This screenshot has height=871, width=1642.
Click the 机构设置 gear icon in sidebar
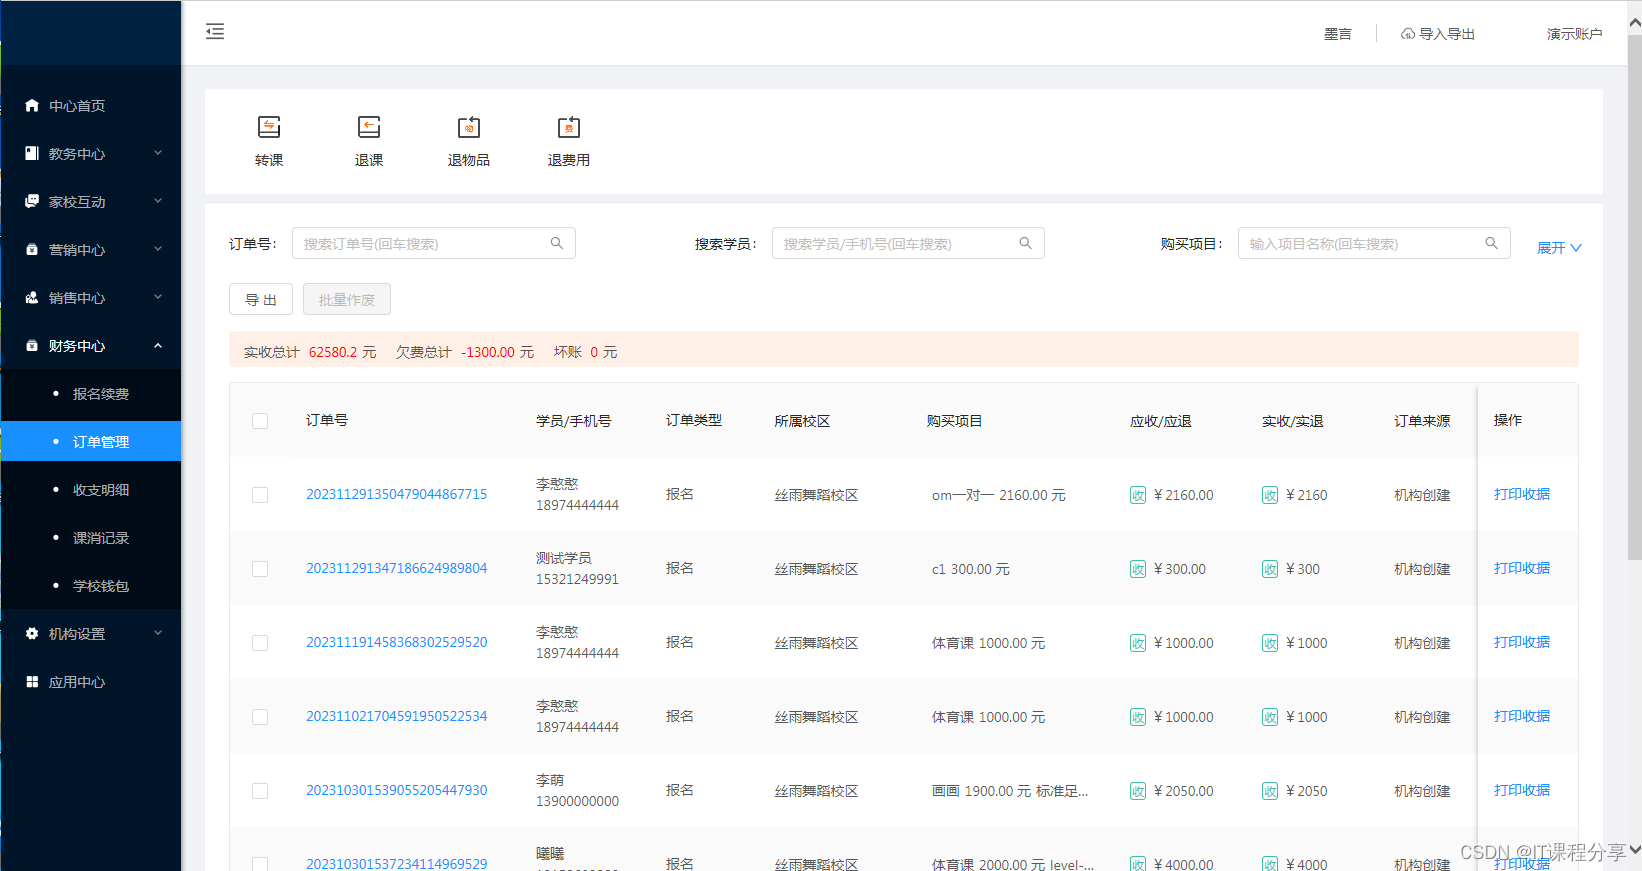(x=32, y=633)
